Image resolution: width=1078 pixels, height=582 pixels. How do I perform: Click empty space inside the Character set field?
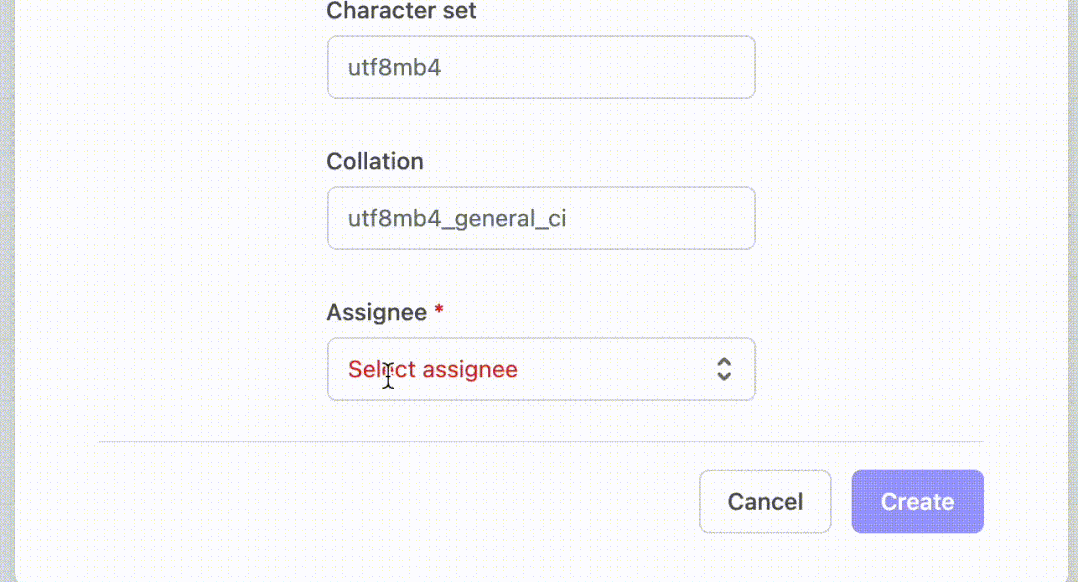620,68
